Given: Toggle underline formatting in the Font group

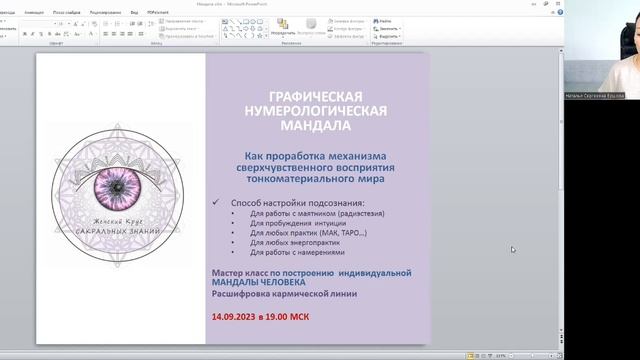Looking at the screenshot, I should click(41, 34).
